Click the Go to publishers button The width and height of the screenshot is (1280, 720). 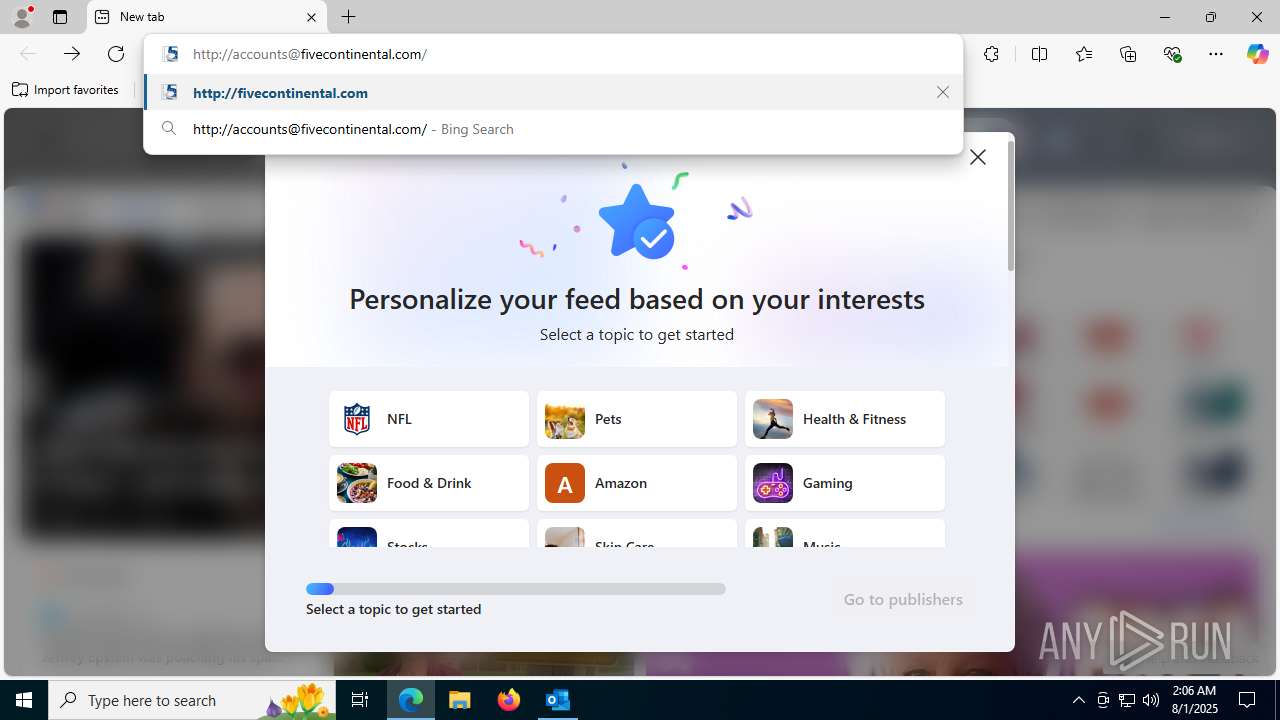click(903, 599)
